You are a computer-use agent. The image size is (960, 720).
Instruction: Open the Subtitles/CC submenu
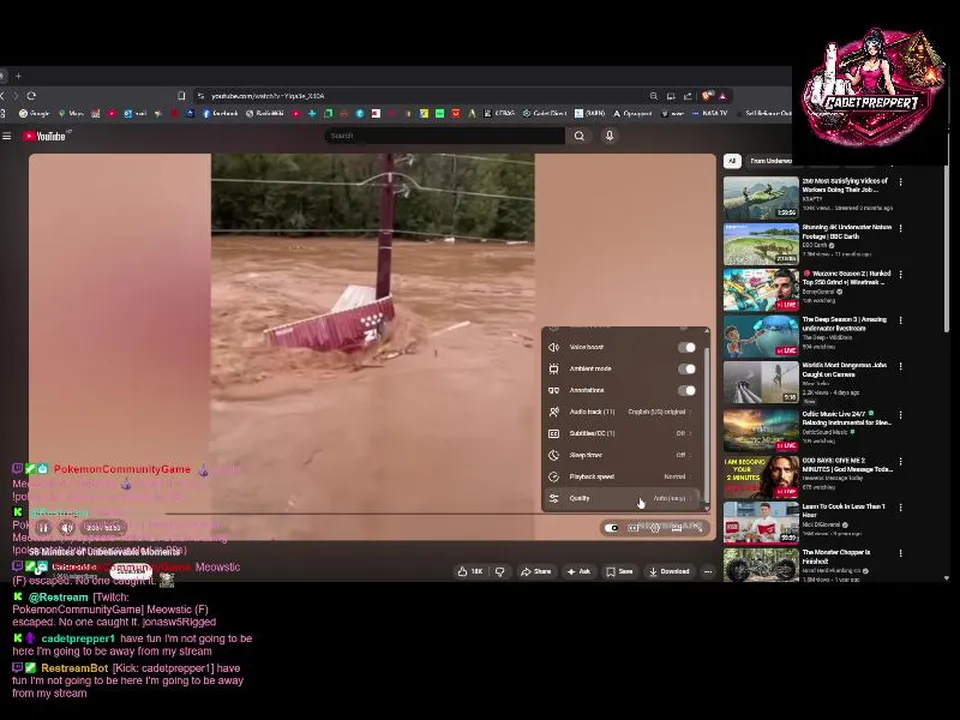(x=622, y=433)
